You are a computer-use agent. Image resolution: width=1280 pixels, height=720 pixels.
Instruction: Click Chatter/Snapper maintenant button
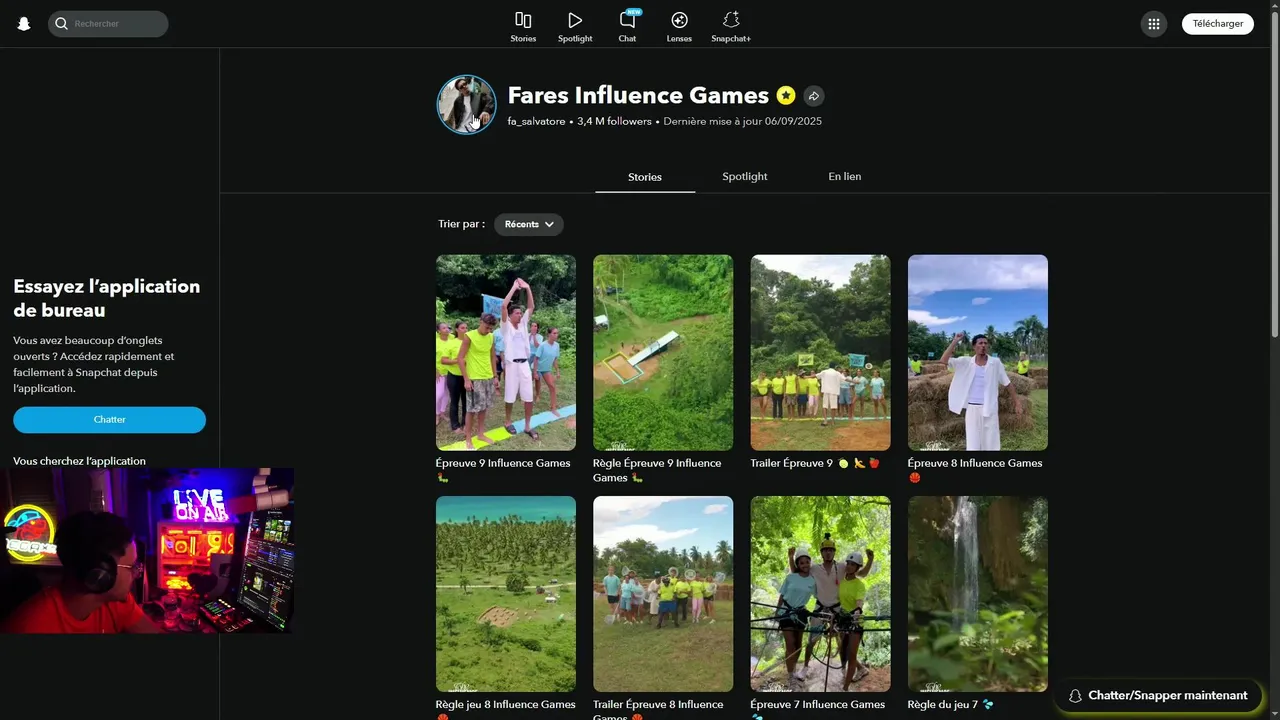coord(1157,695)
